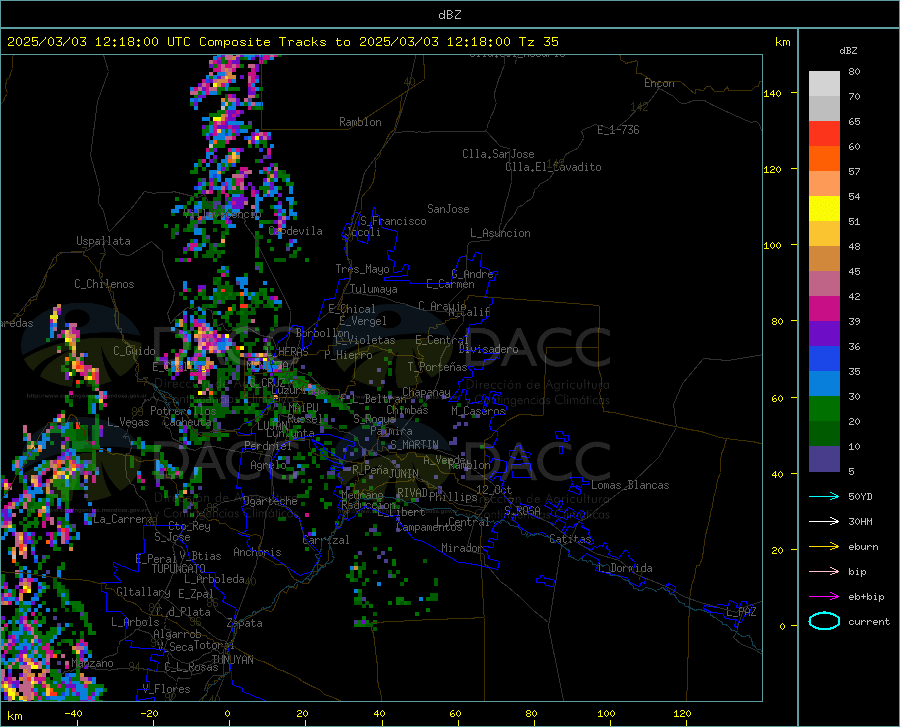Click the Ramblon label near top
Screen dimensions: 900x727
(360, 122)
